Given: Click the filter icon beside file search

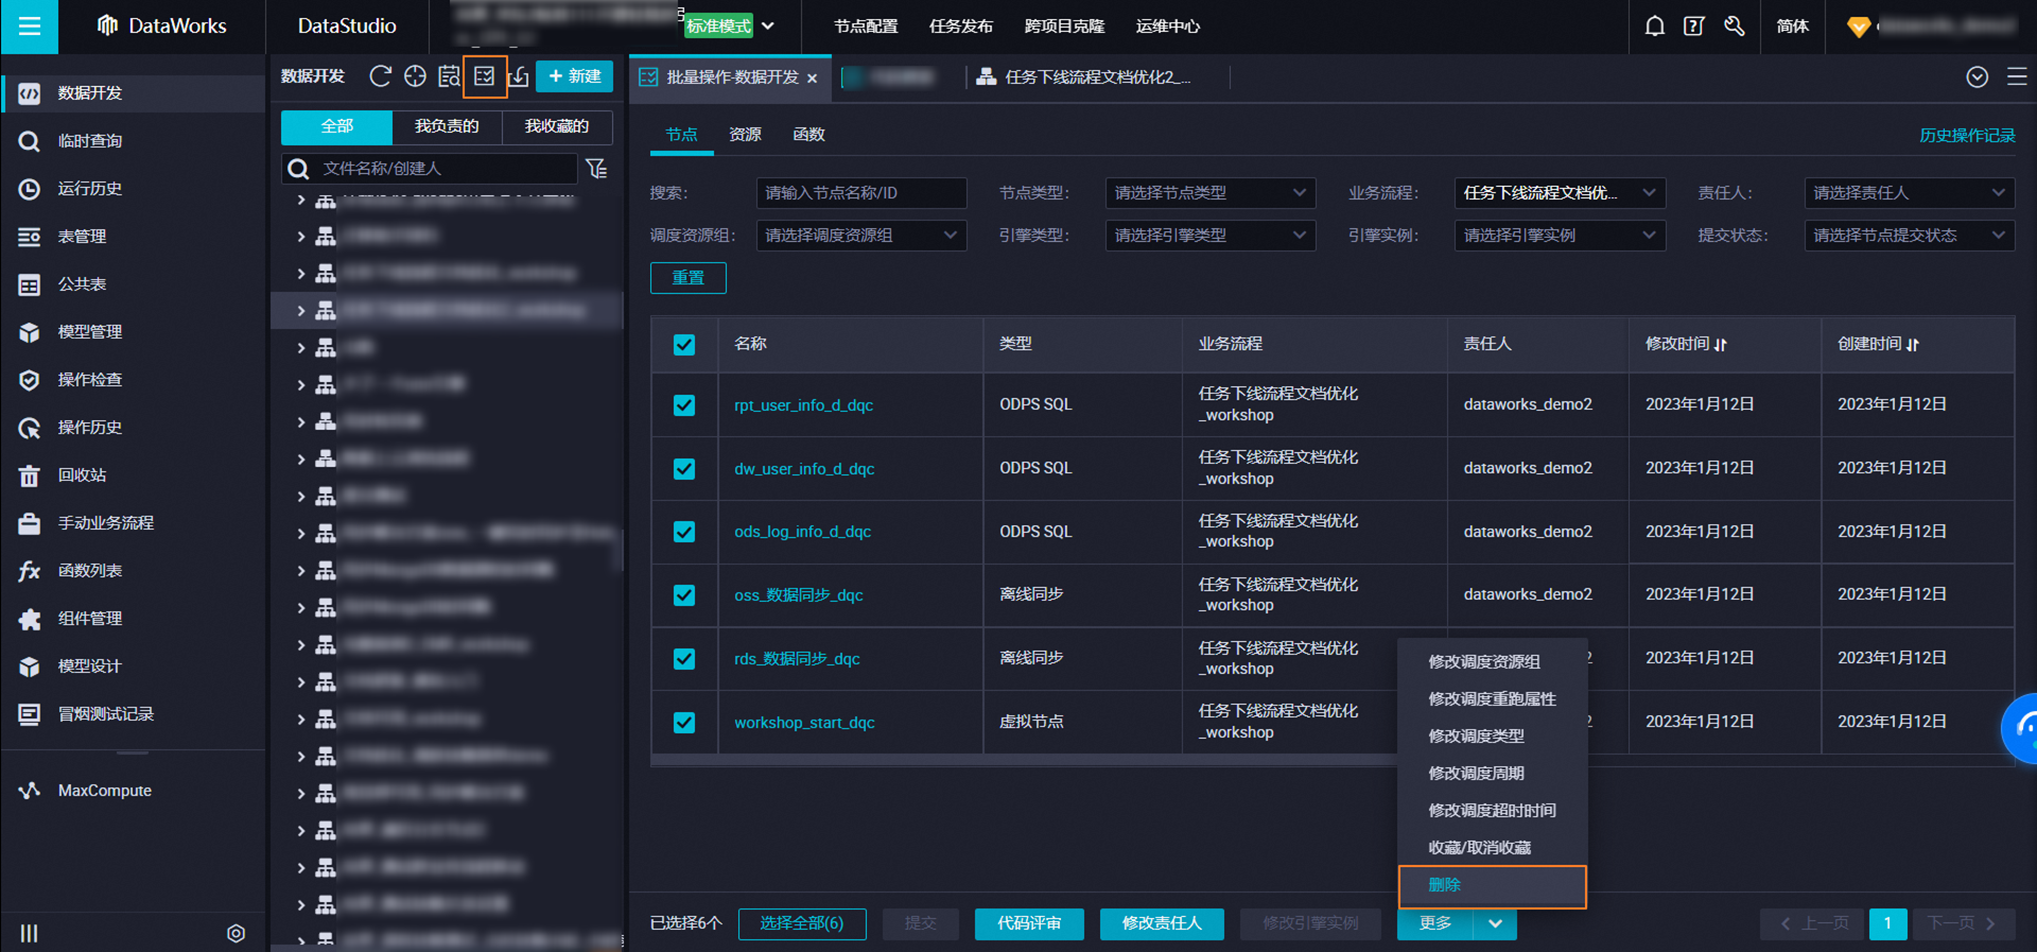Looking at the screenshot, I should coord(597,169).
